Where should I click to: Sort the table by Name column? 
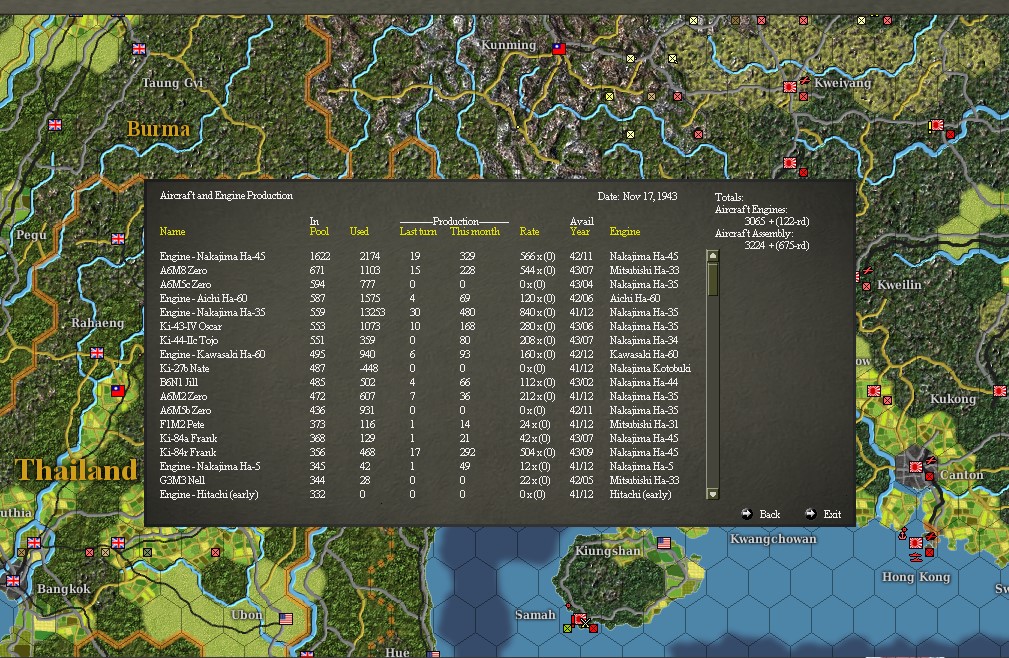172,232
